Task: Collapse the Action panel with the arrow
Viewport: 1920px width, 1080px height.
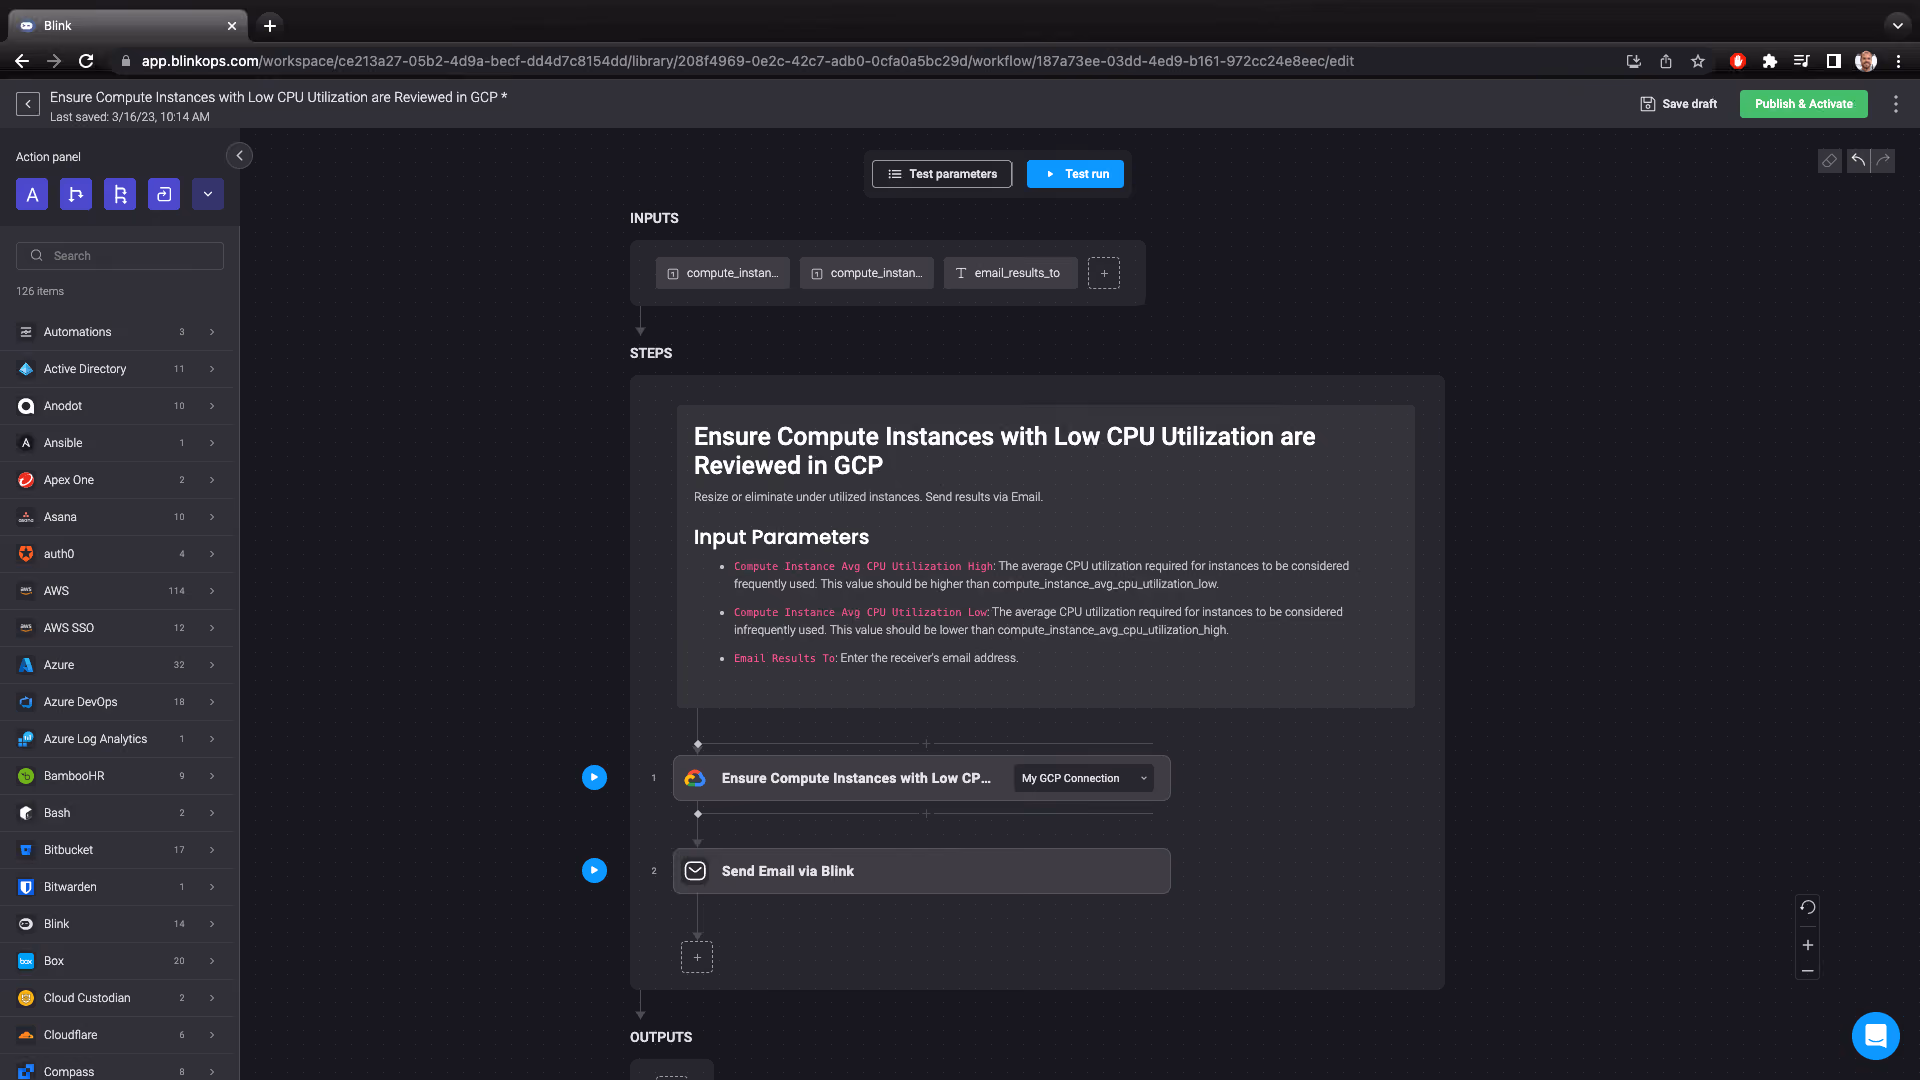Action: [239, 156]
